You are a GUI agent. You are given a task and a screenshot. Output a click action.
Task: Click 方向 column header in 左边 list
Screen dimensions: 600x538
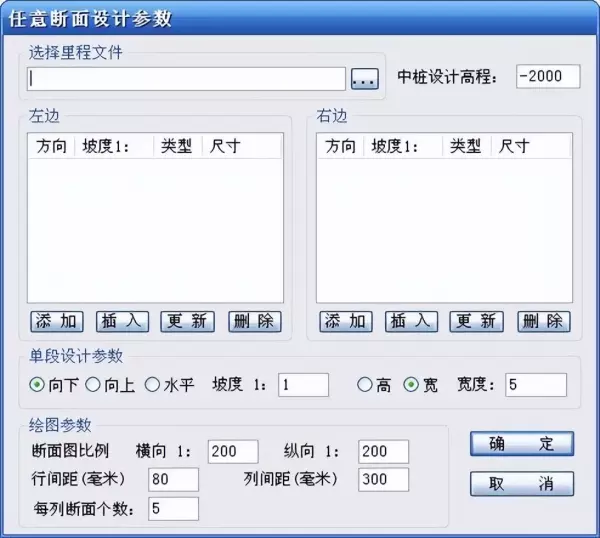(x=52, y=146)
